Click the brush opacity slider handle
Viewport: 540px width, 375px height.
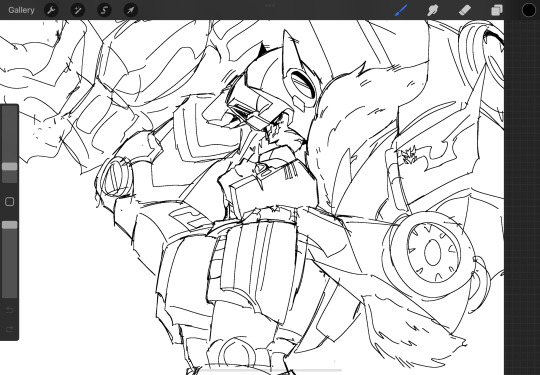point(10,225)
